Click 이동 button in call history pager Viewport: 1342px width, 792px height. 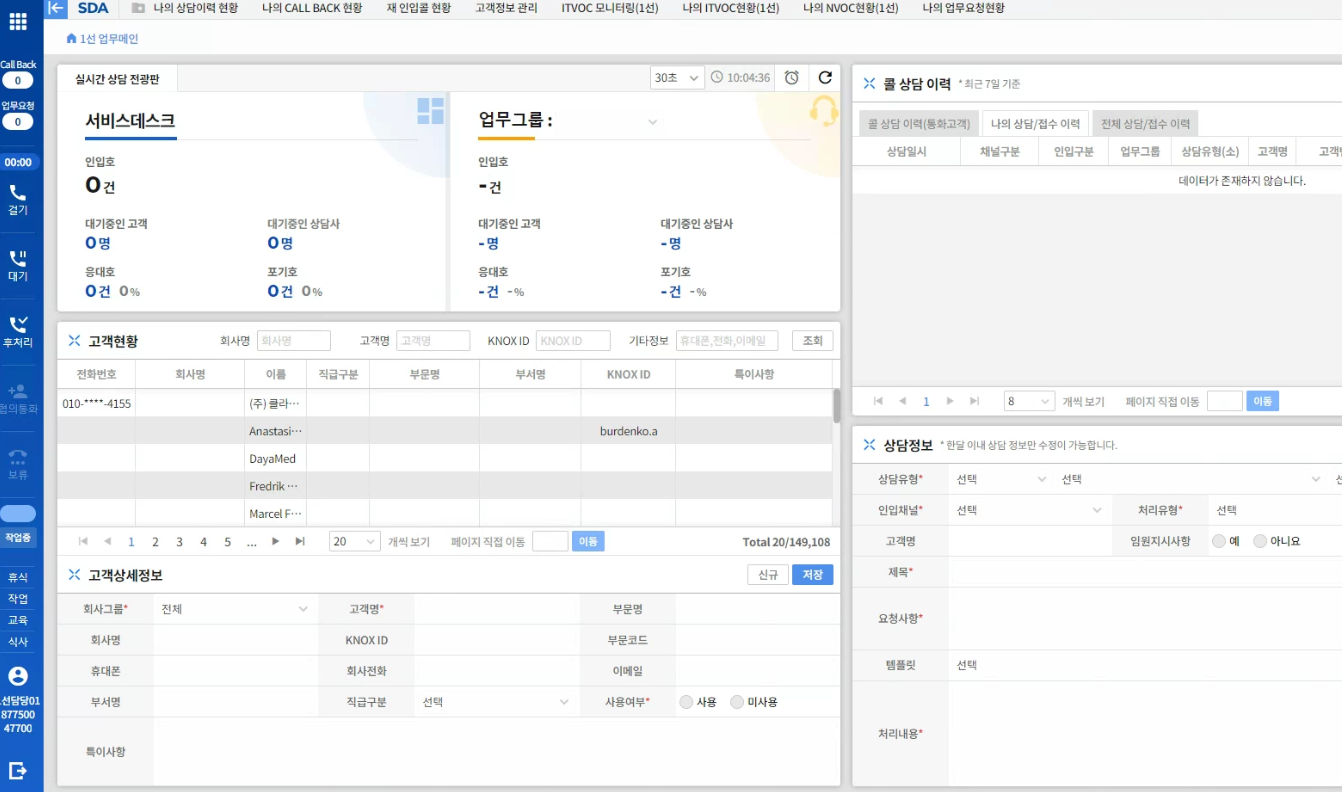(x=1263, y=401)
